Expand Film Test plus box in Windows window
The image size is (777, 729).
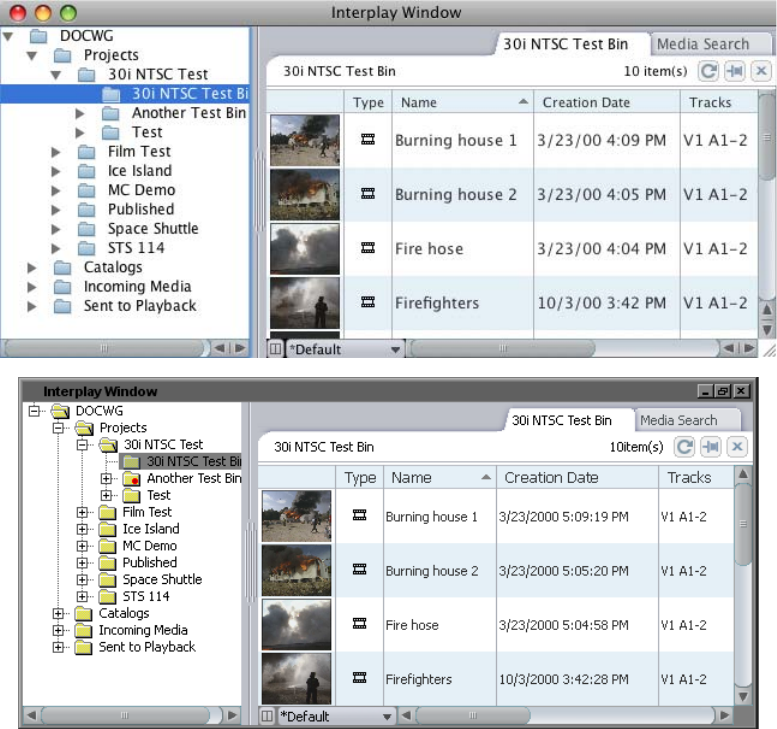point(82,512)
